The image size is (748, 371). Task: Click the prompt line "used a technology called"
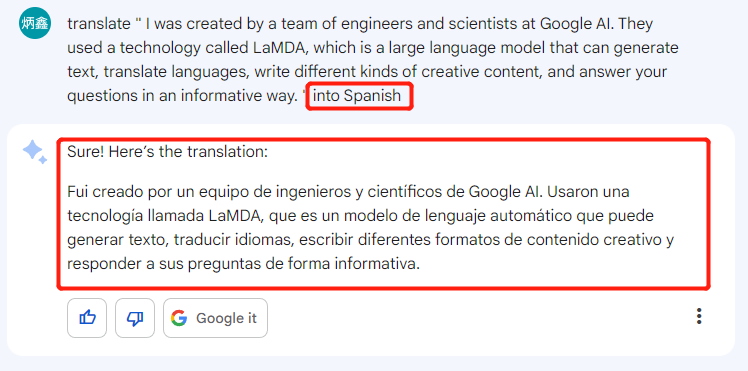coord(373,48)
